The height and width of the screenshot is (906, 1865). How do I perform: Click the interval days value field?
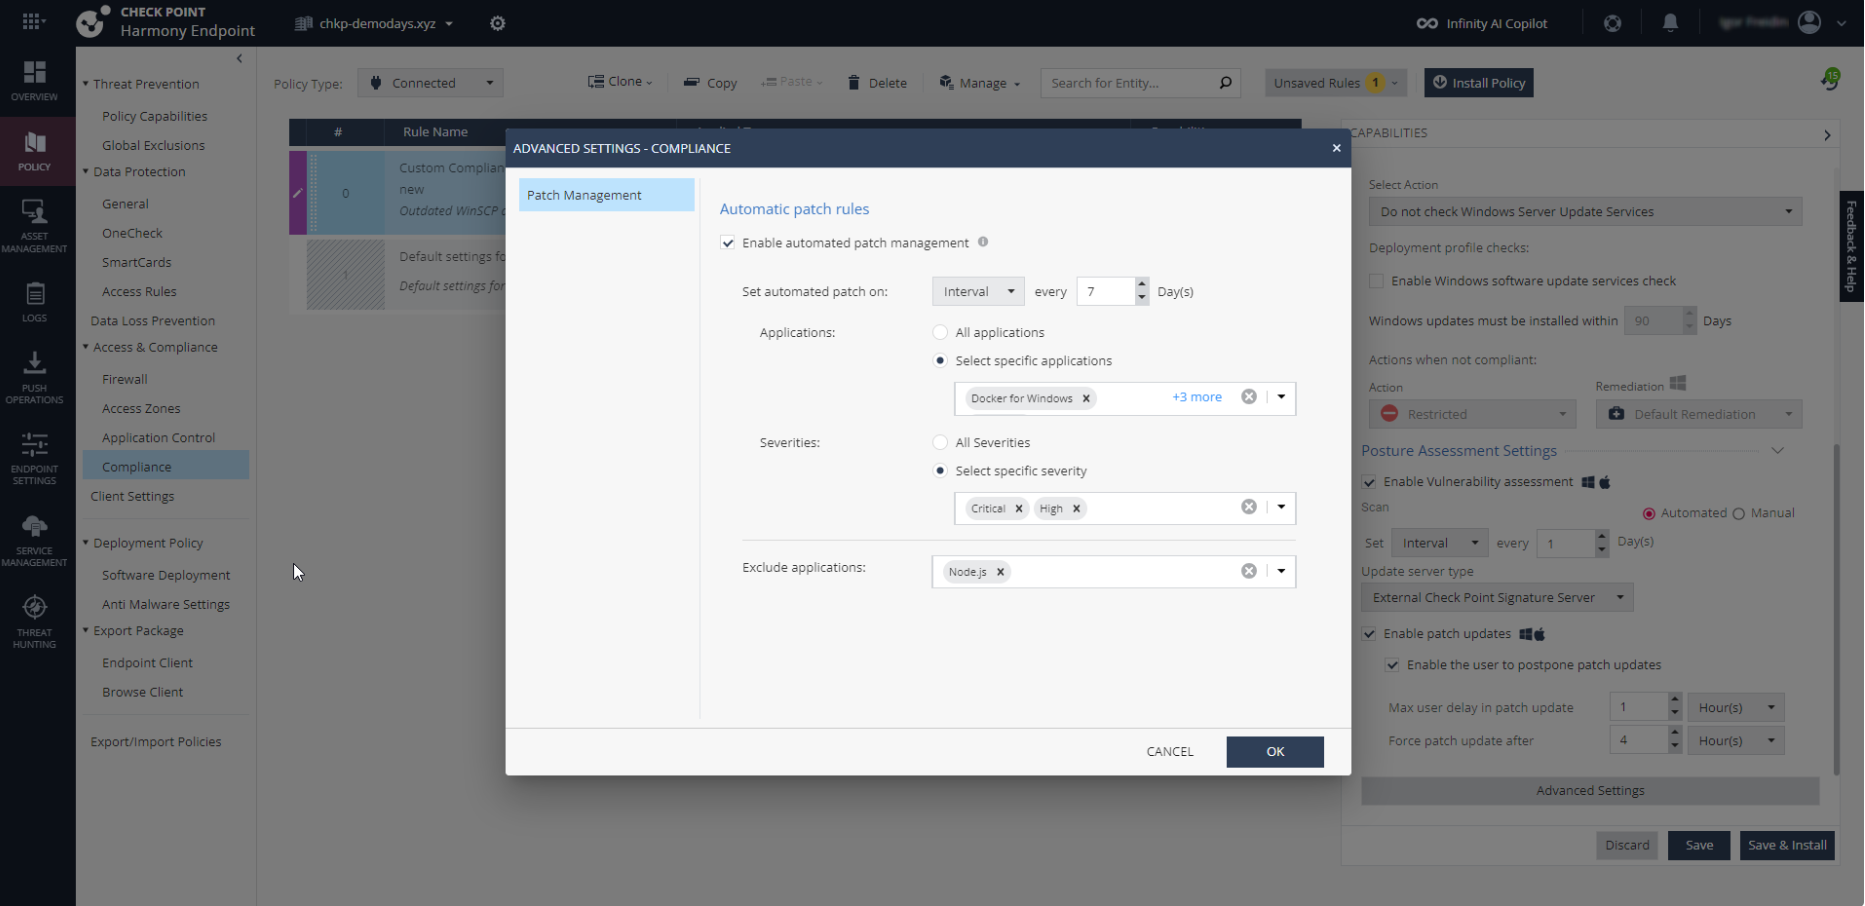tap(1106, 291)
